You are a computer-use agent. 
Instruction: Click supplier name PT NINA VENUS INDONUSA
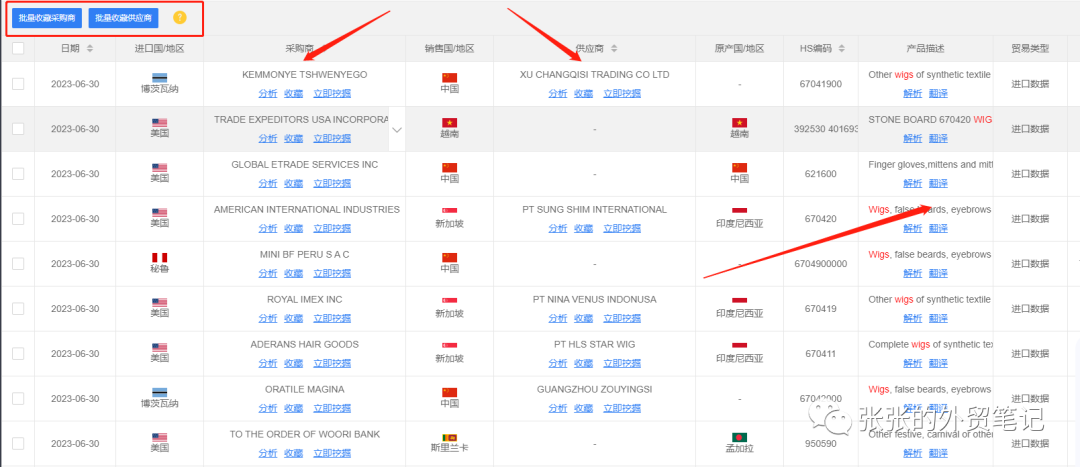tap(594, 300)
